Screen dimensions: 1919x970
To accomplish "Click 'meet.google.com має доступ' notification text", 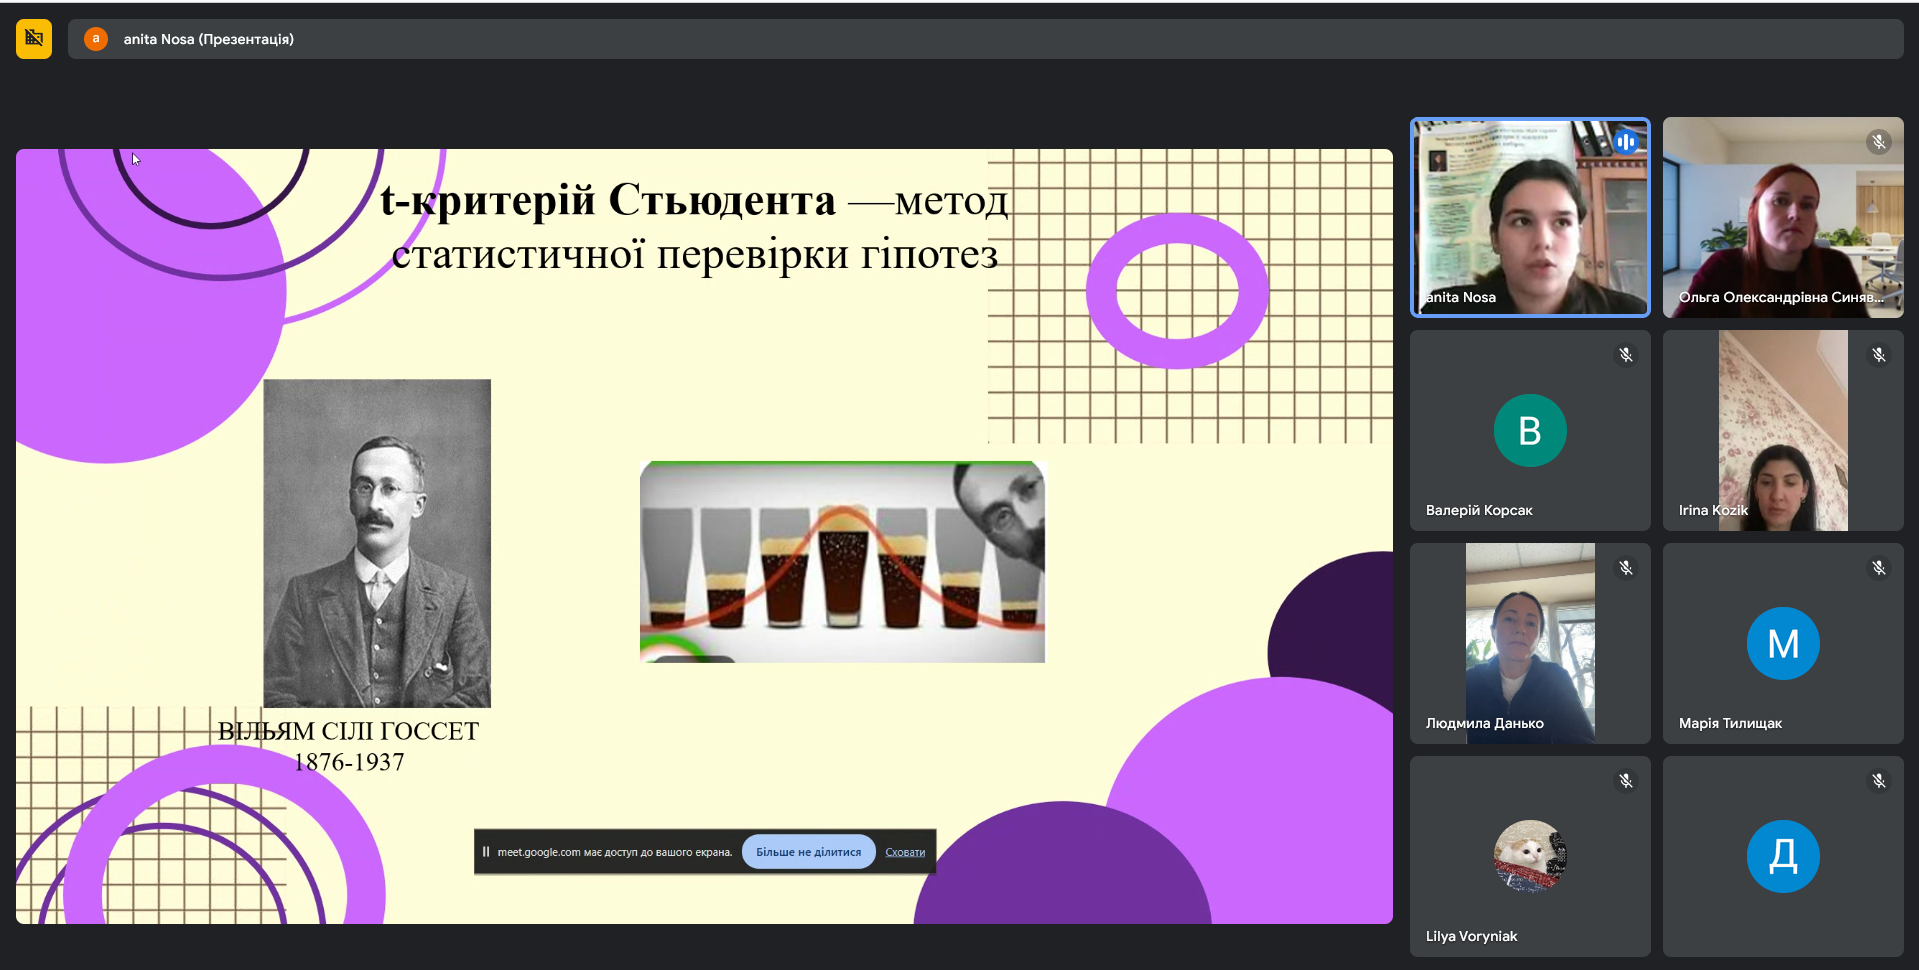I will coord(615,852).
